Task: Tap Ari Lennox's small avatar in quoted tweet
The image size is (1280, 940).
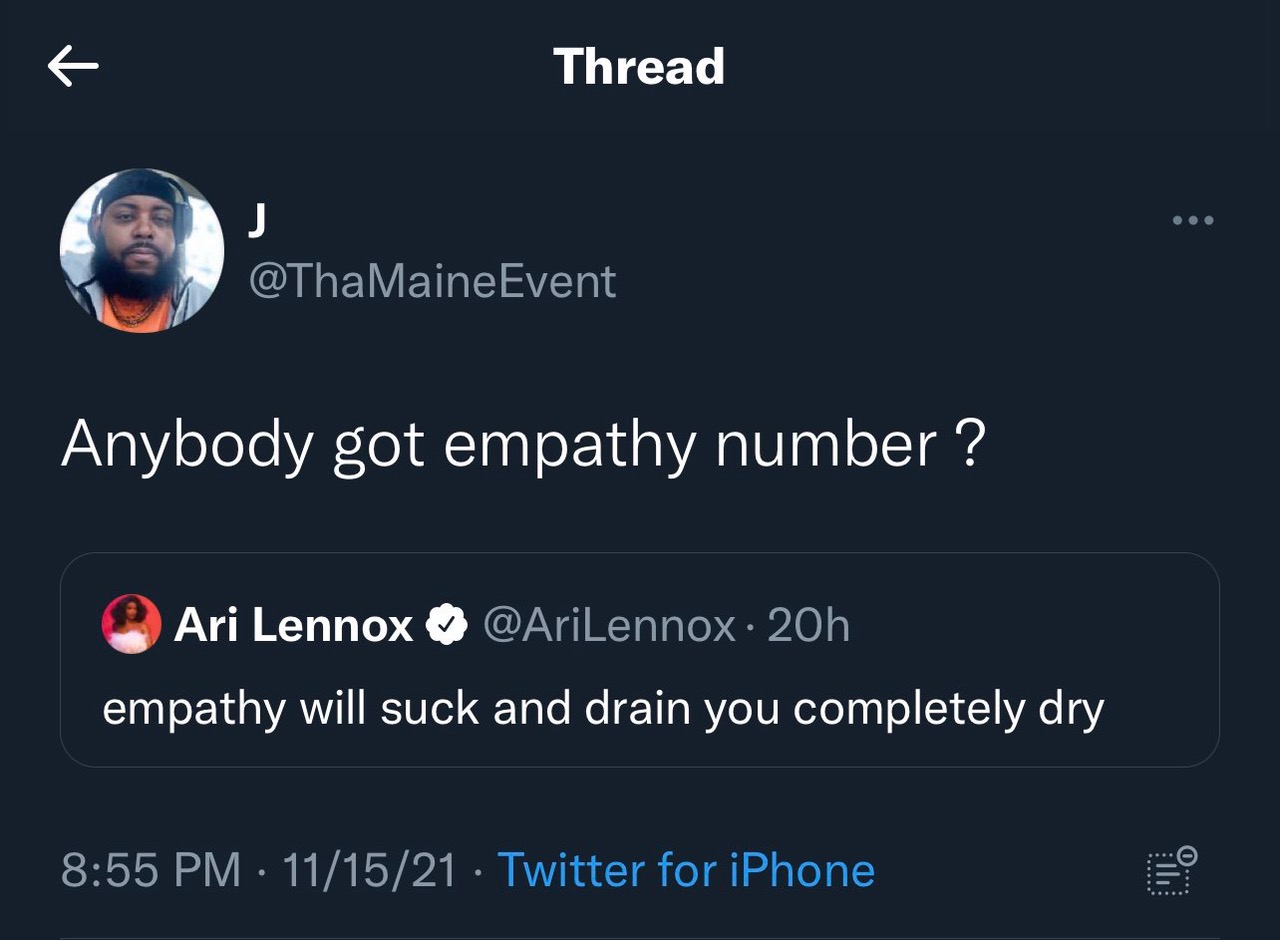Action: (131, 625)
